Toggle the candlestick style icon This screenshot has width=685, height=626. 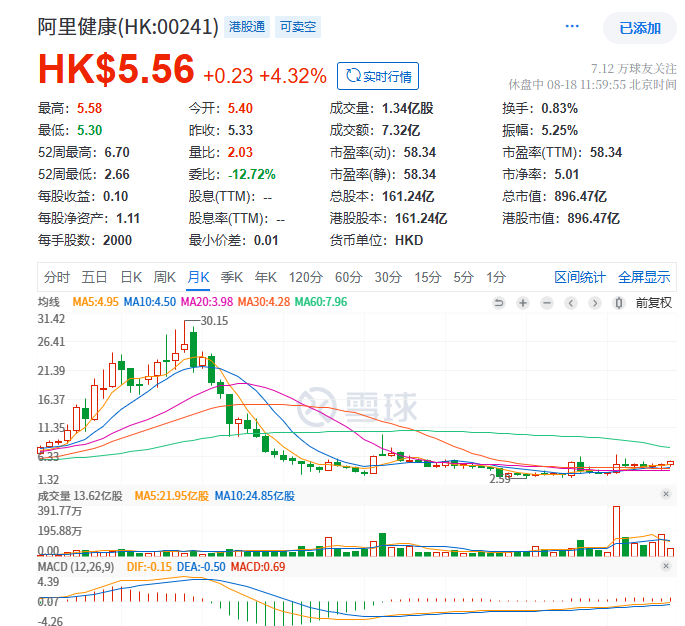coord(619,303)
